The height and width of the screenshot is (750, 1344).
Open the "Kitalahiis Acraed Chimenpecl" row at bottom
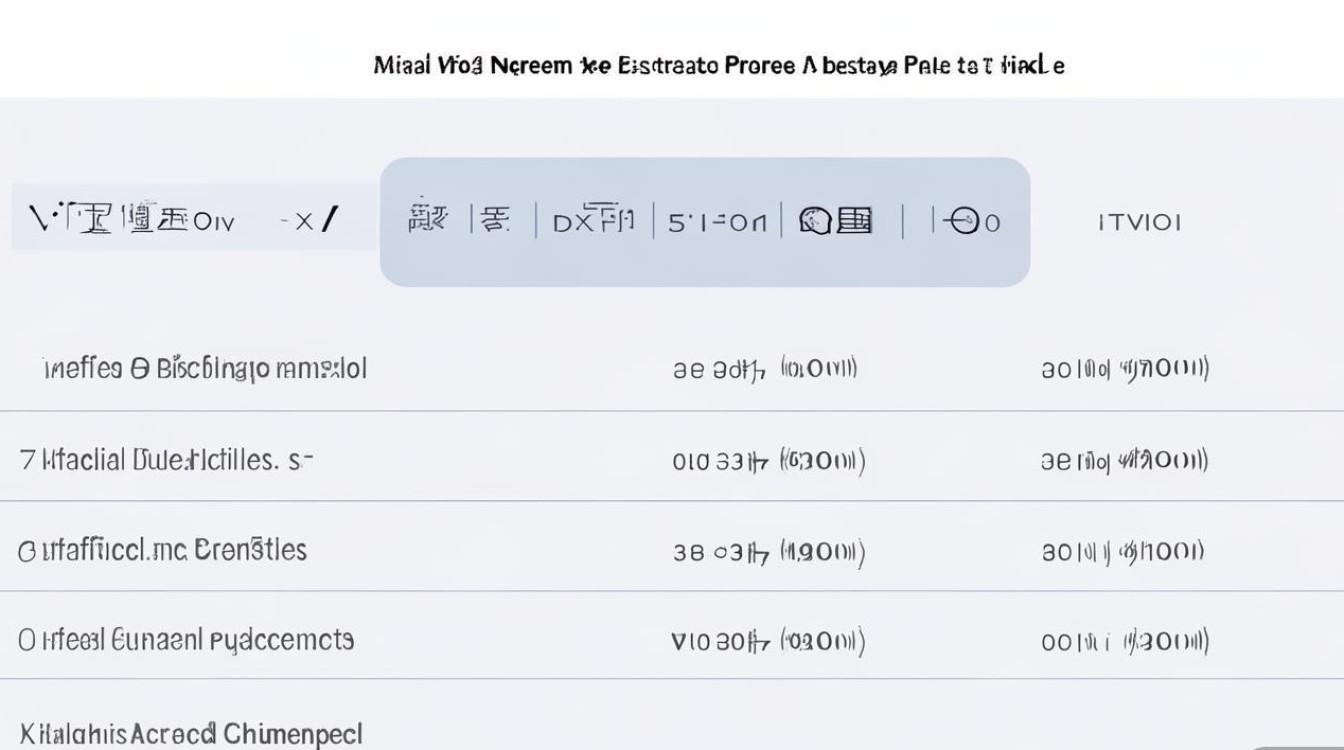pyautogui.click(x=191, y=733)
